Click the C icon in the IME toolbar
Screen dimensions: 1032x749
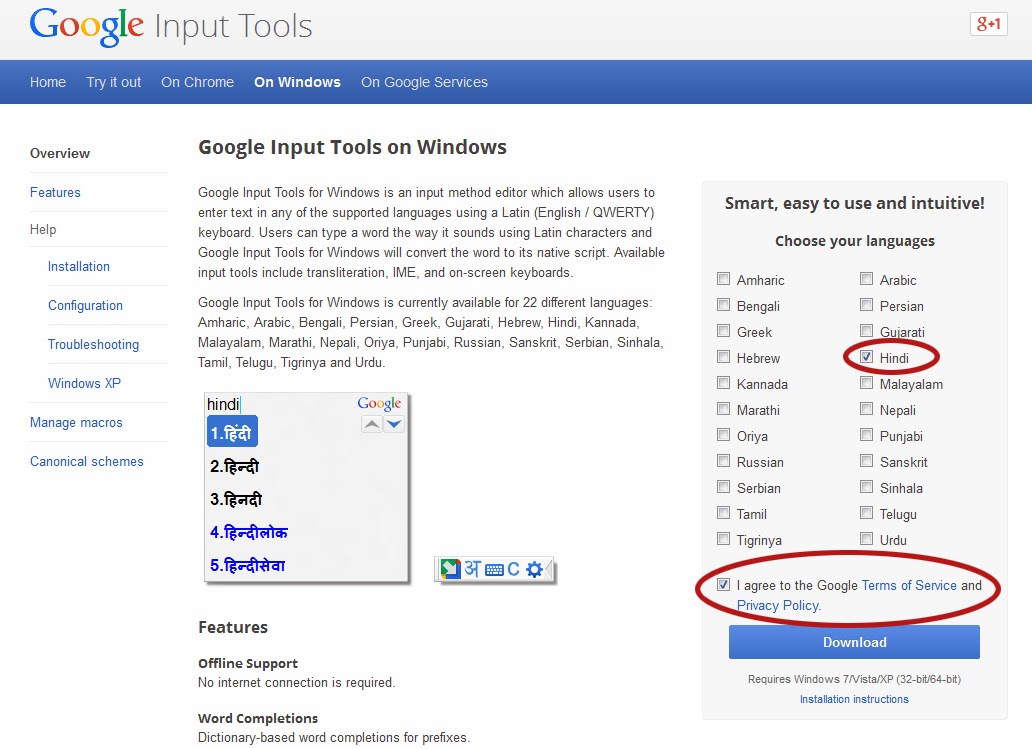coord(513,569)
